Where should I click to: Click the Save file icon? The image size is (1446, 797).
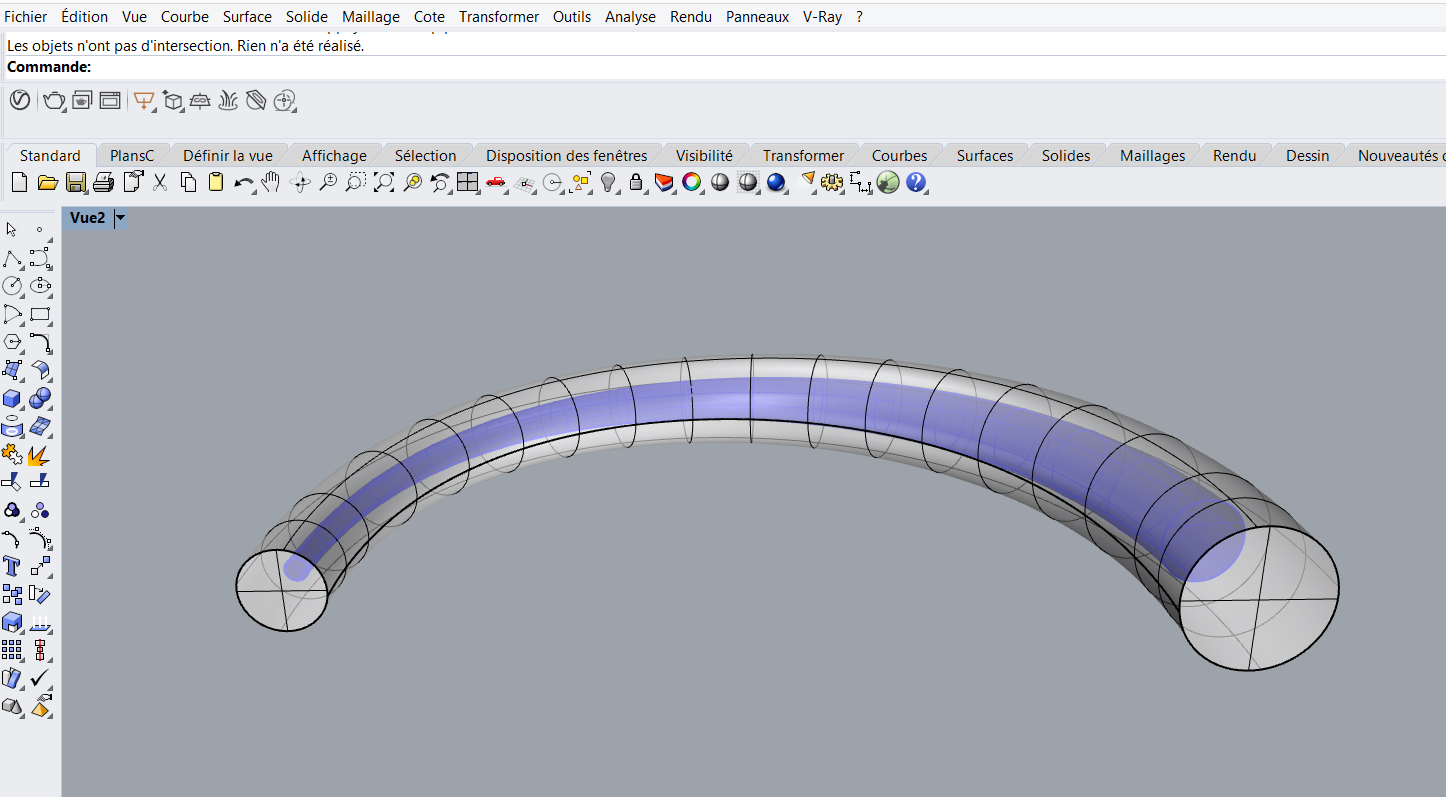coord(75,182)
